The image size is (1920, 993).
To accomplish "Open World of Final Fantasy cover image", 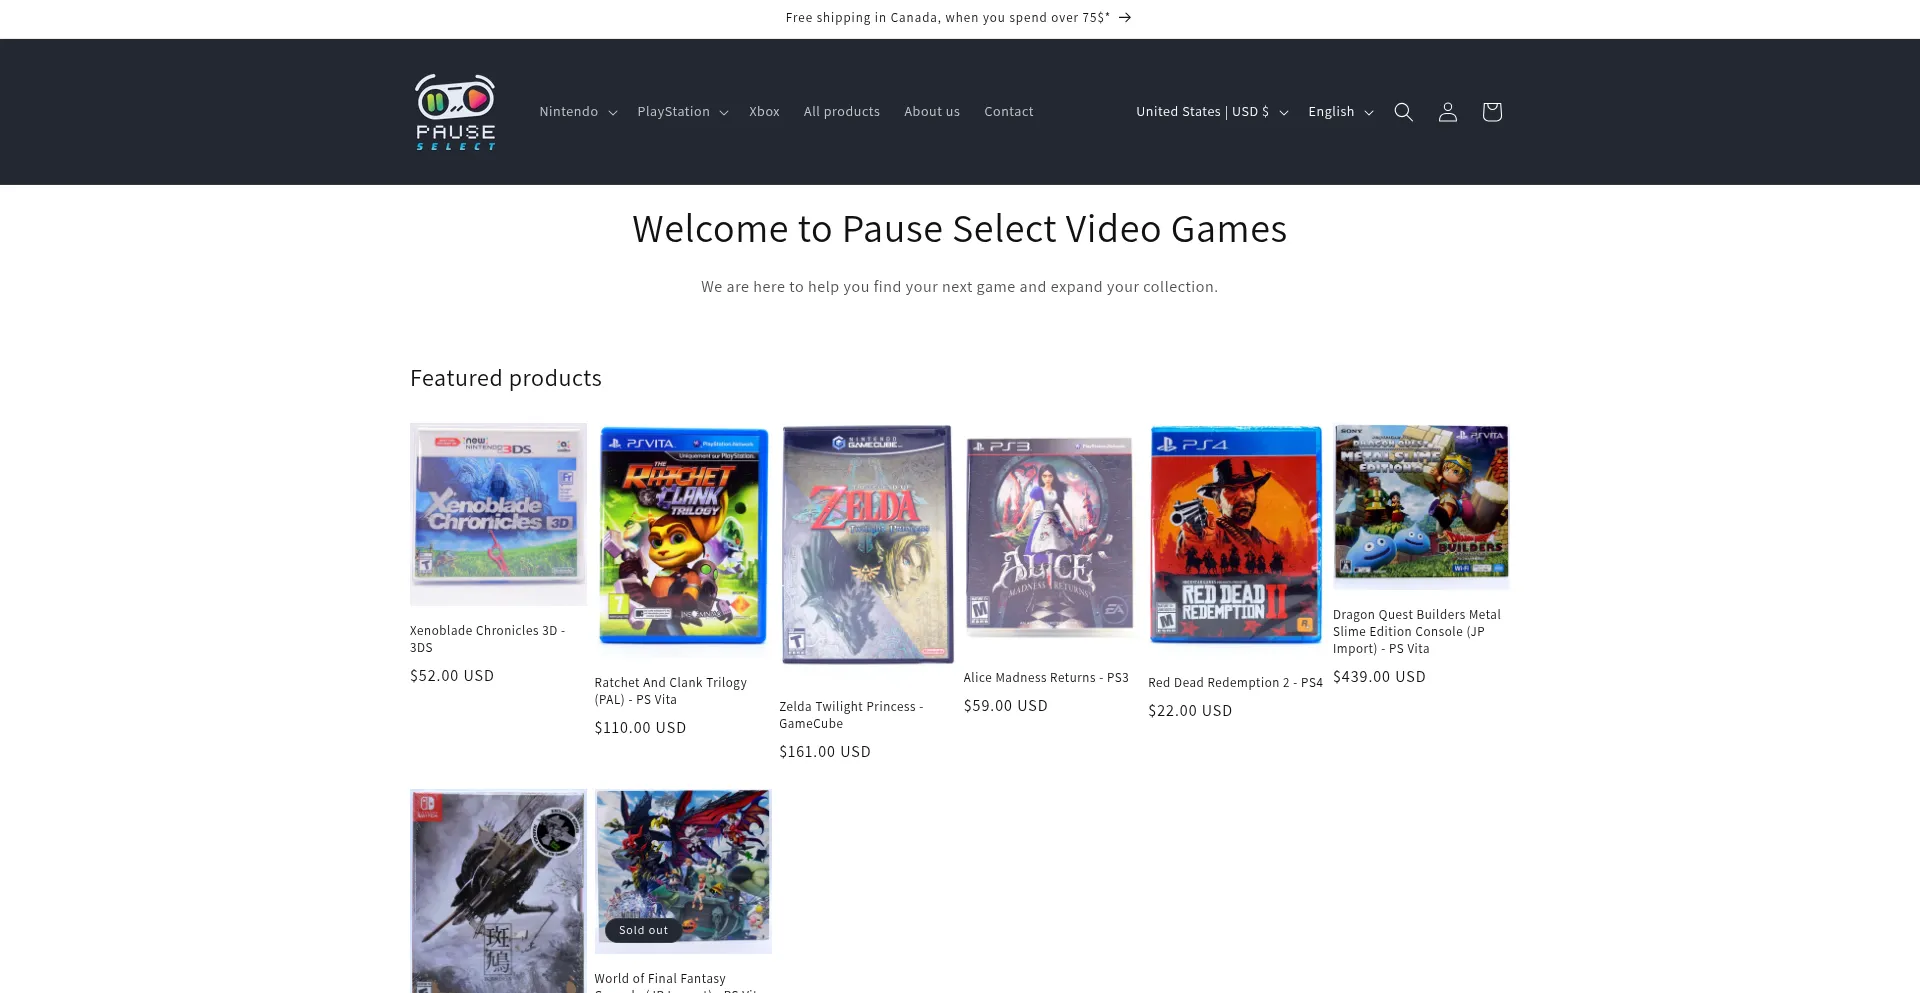I will tap(683, 871).
